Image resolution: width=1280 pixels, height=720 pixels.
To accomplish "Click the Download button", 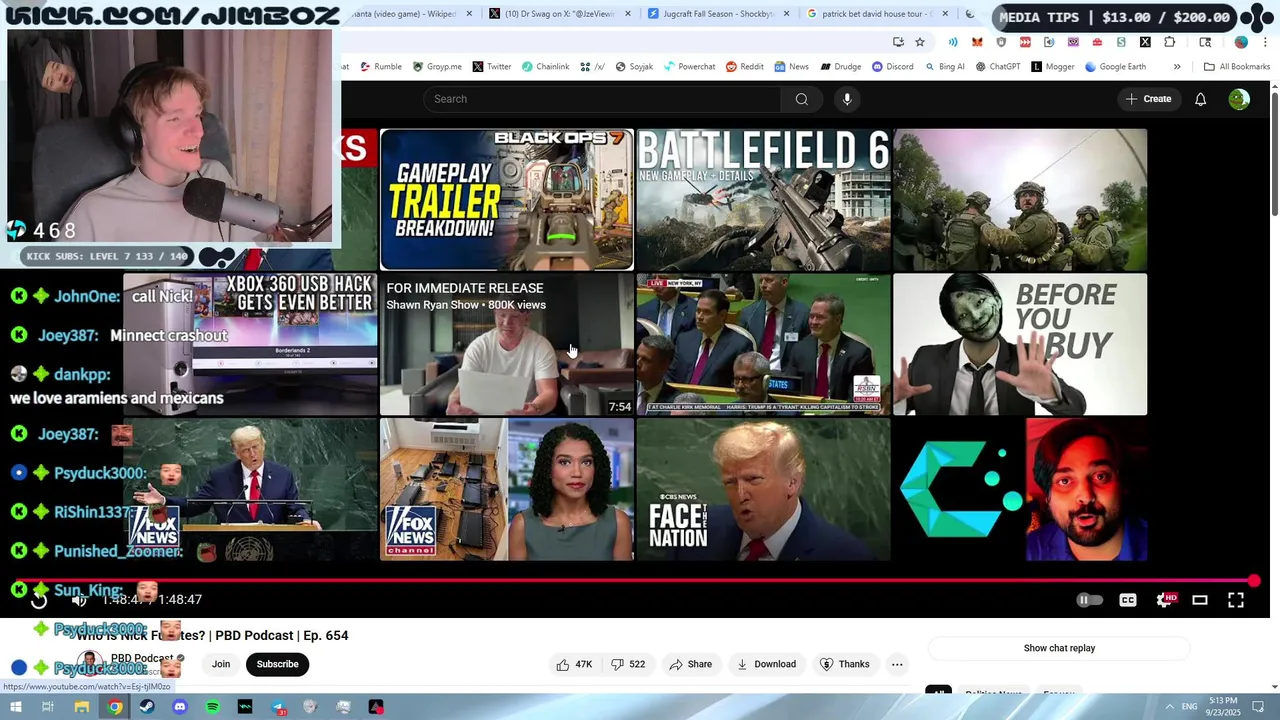I will 766,664.
